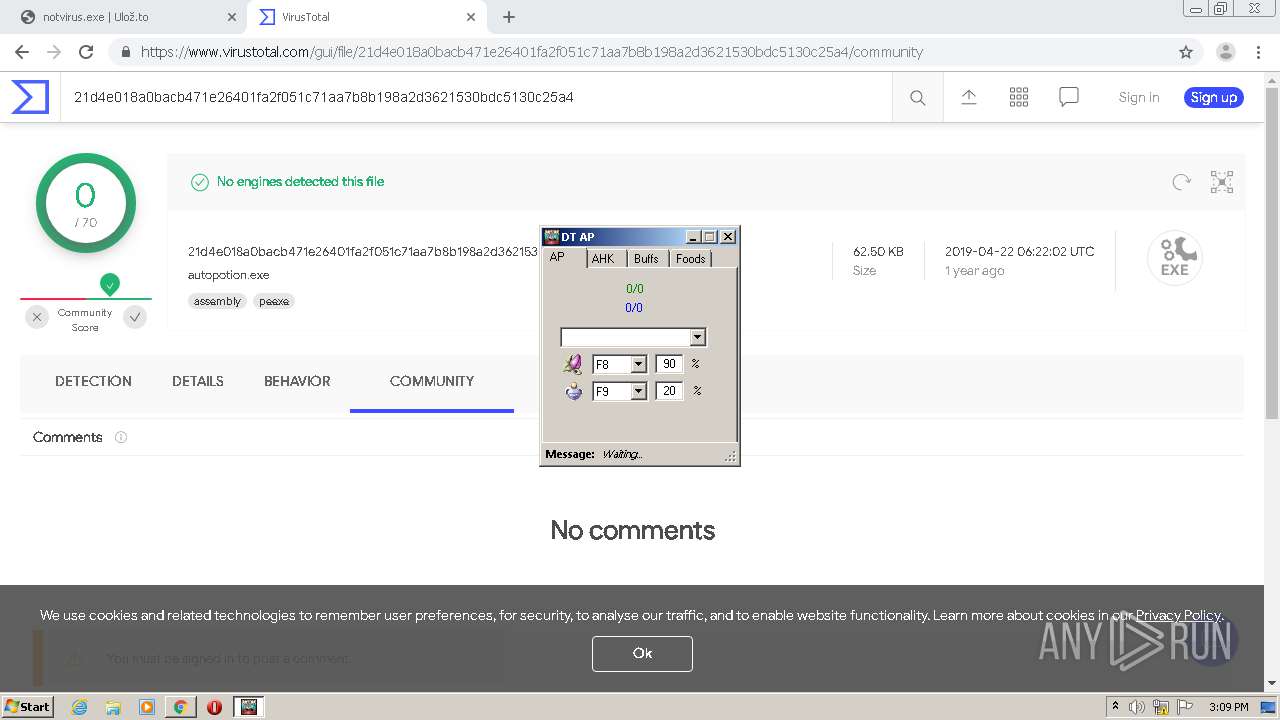
Task: Click the reanalyze refresh icon
Action: click(x=1182, y=181)
